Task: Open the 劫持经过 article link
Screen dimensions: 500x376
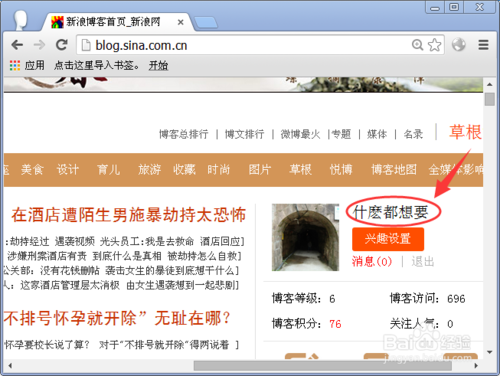Action: [29, 241]
